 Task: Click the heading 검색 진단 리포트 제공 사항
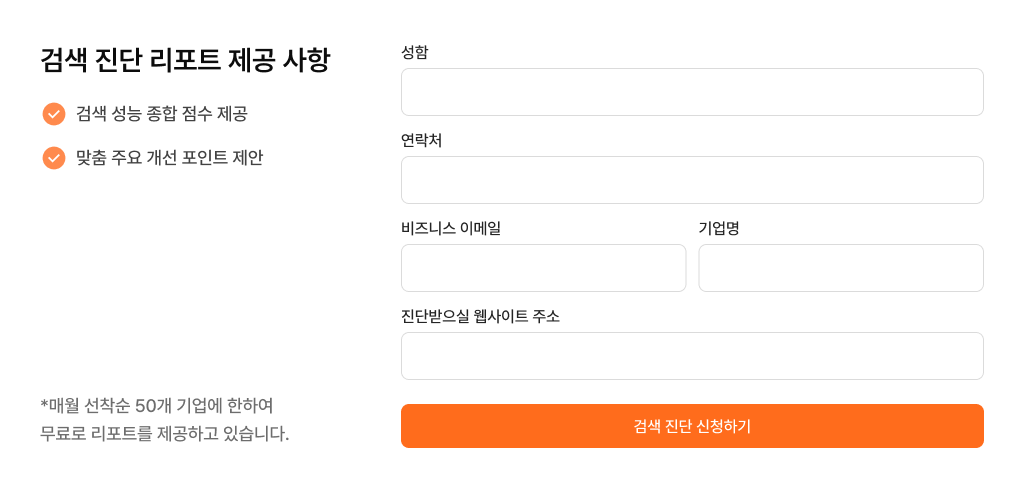click(185, 60)
